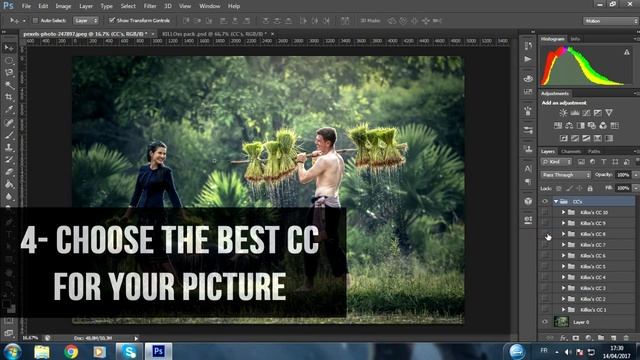Screen dimensions: 640x360
Task: Open workspace Motion dropdown
Action: pos(611,21)
